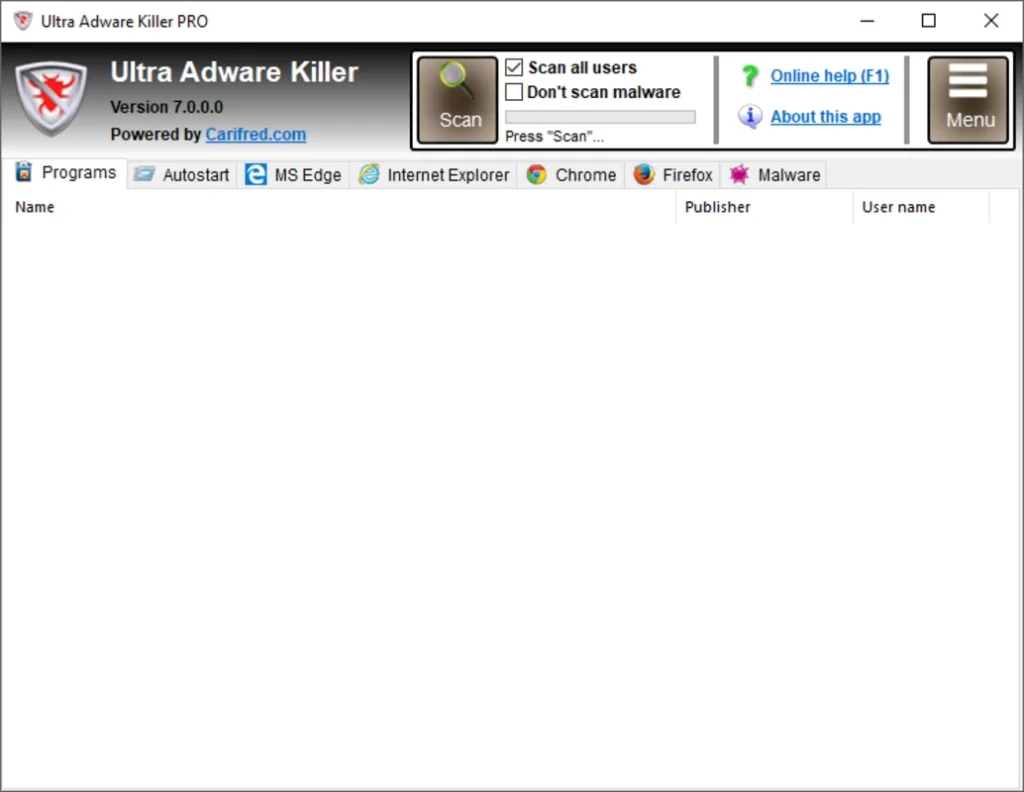Click the green question mark help icon
Viewport: 1024px width, 792px height.
click(x=749, y=76)
